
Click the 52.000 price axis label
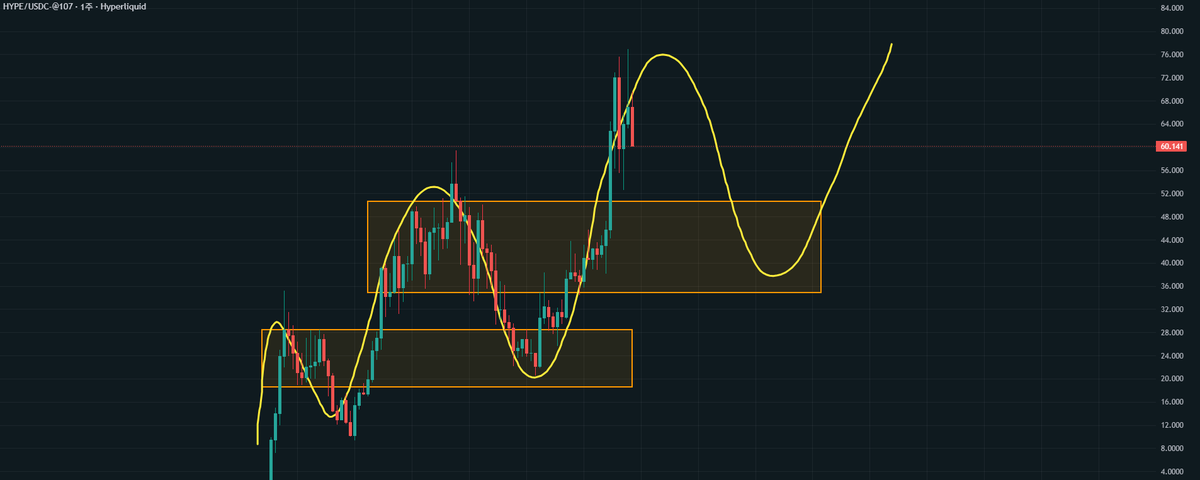(1172, 193)
